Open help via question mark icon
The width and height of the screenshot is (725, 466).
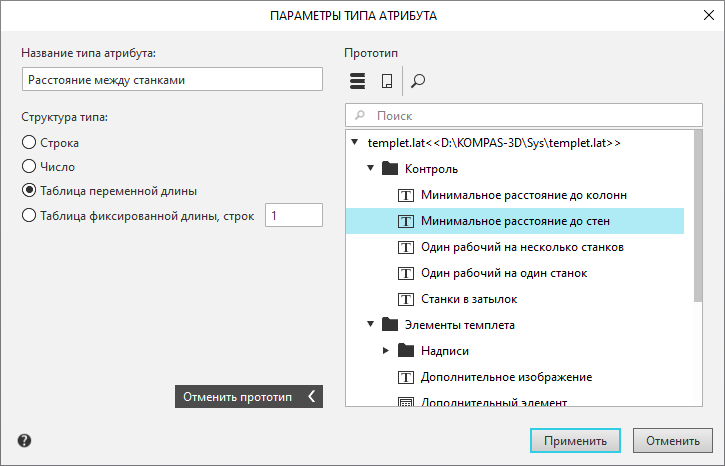[x=24, y=440]
